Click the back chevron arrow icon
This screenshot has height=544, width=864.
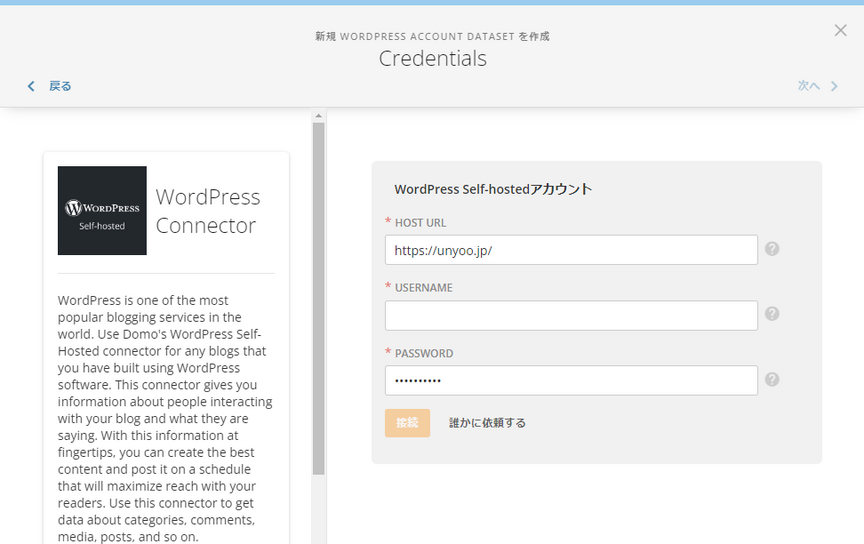pos(31,86)
